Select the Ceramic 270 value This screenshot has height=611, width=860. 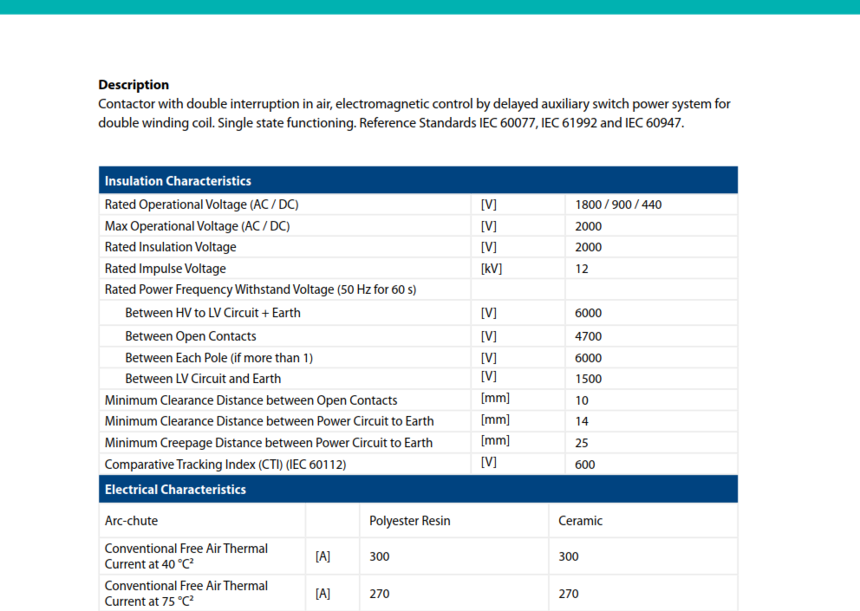(568, 593)
